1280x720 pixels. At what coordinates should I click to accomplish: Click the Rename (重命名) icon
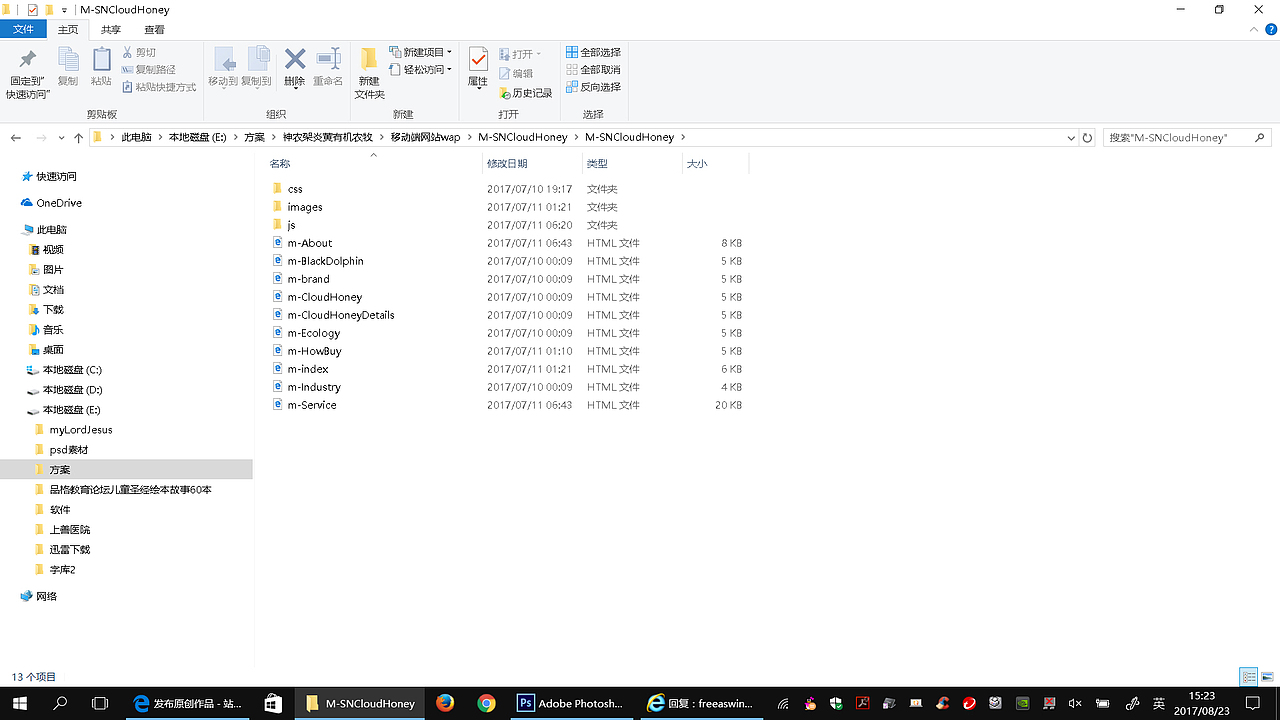(x=328, y=60)
